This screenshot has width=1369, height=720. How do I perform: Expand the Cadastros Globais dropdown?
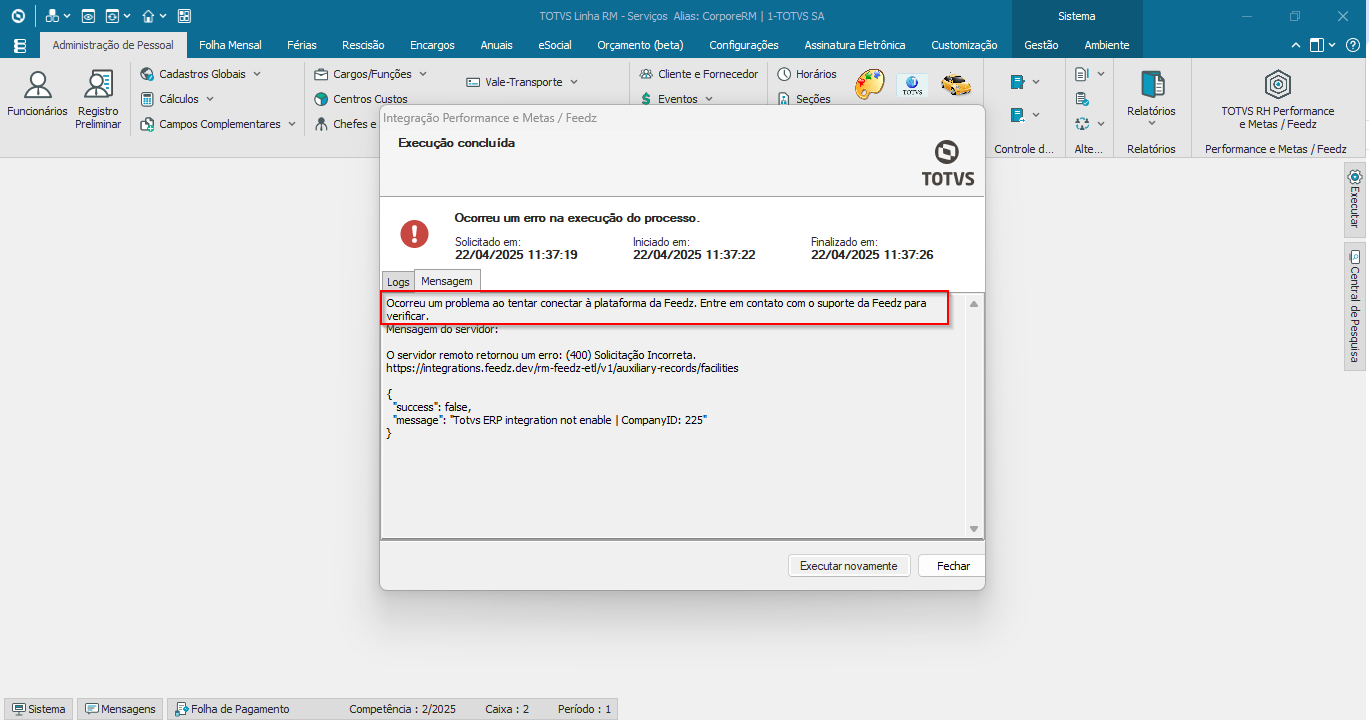(256, 74)
